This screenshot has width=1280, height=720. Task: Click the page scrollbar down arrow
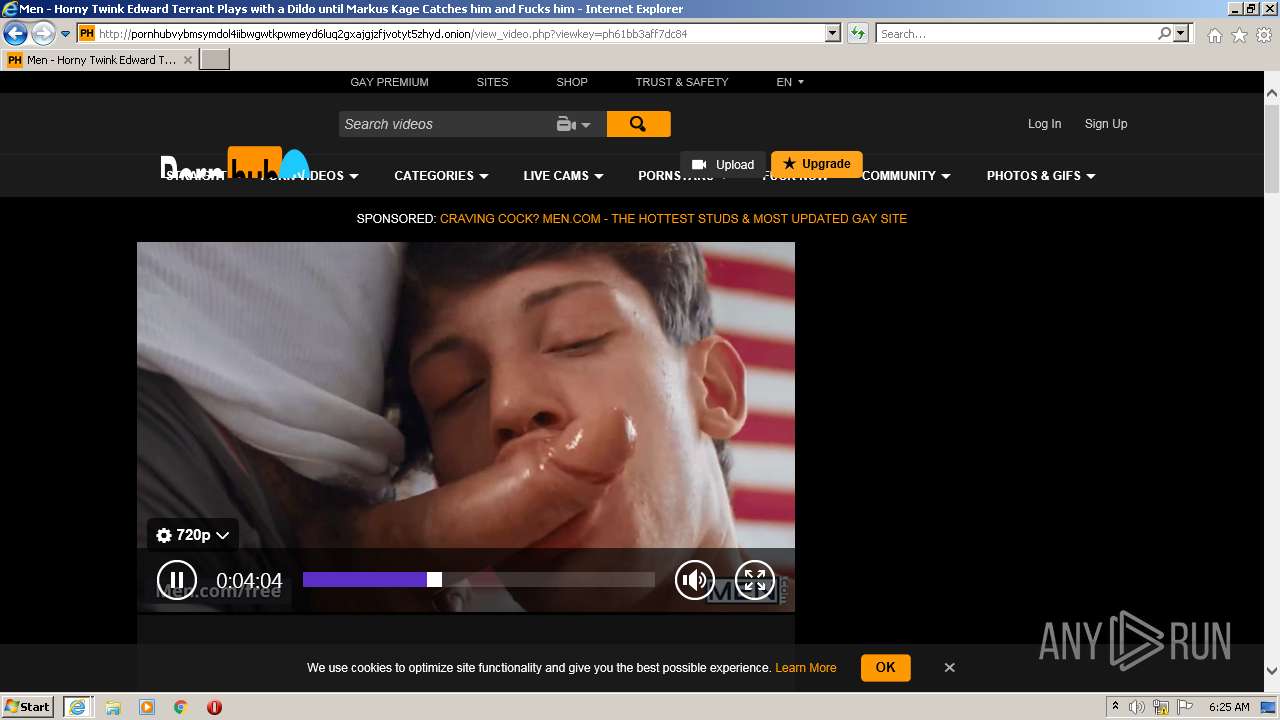[x=1272, y=670]
